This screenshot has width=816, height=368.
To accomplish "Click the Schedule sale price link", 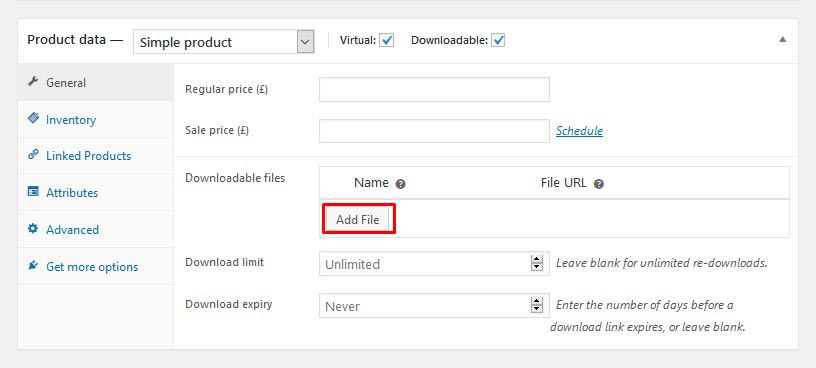I will (579, 131).
